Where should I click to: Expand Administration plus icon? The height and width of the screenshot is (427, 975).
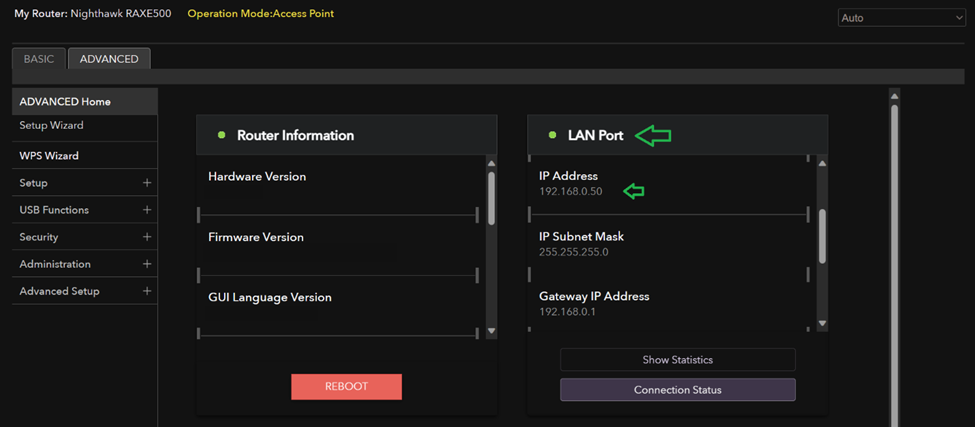147,264
